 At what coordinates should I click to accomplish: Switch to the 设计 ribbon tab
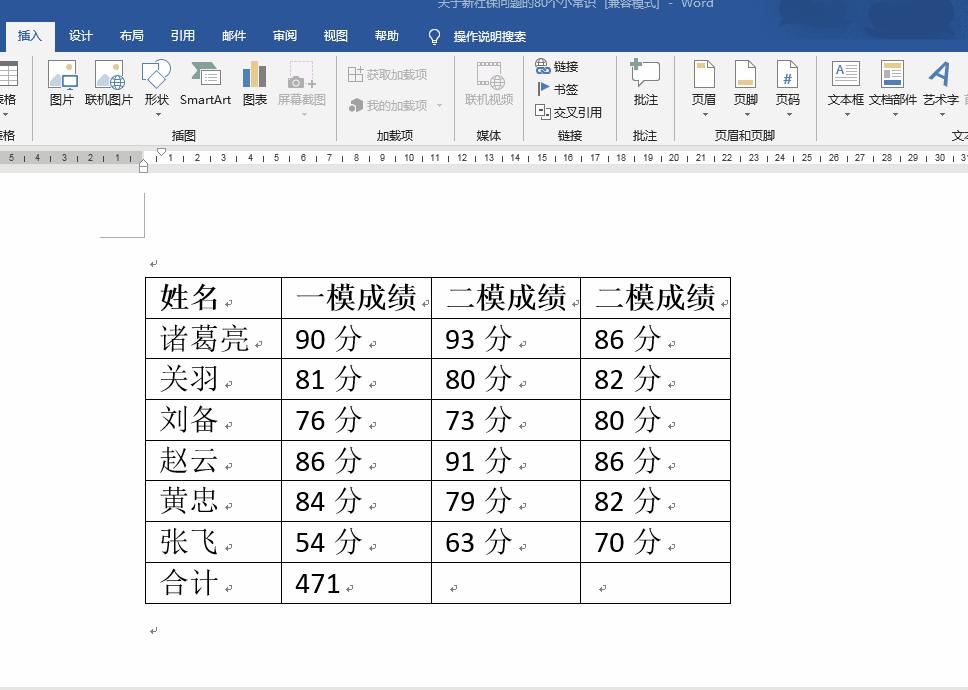click(79, 35)
